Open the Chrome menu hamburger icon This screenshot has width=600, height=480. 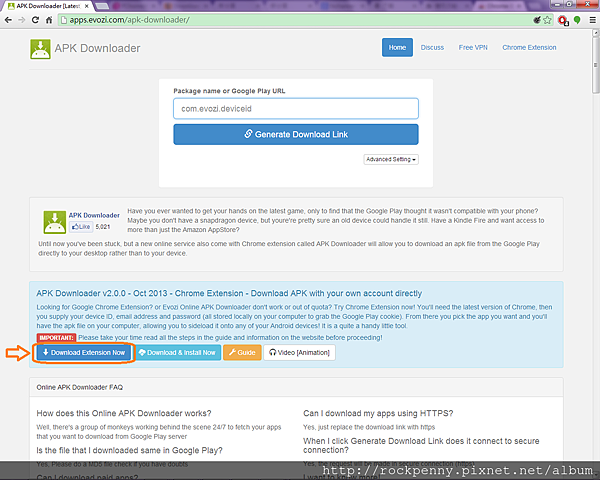(592, 20)
